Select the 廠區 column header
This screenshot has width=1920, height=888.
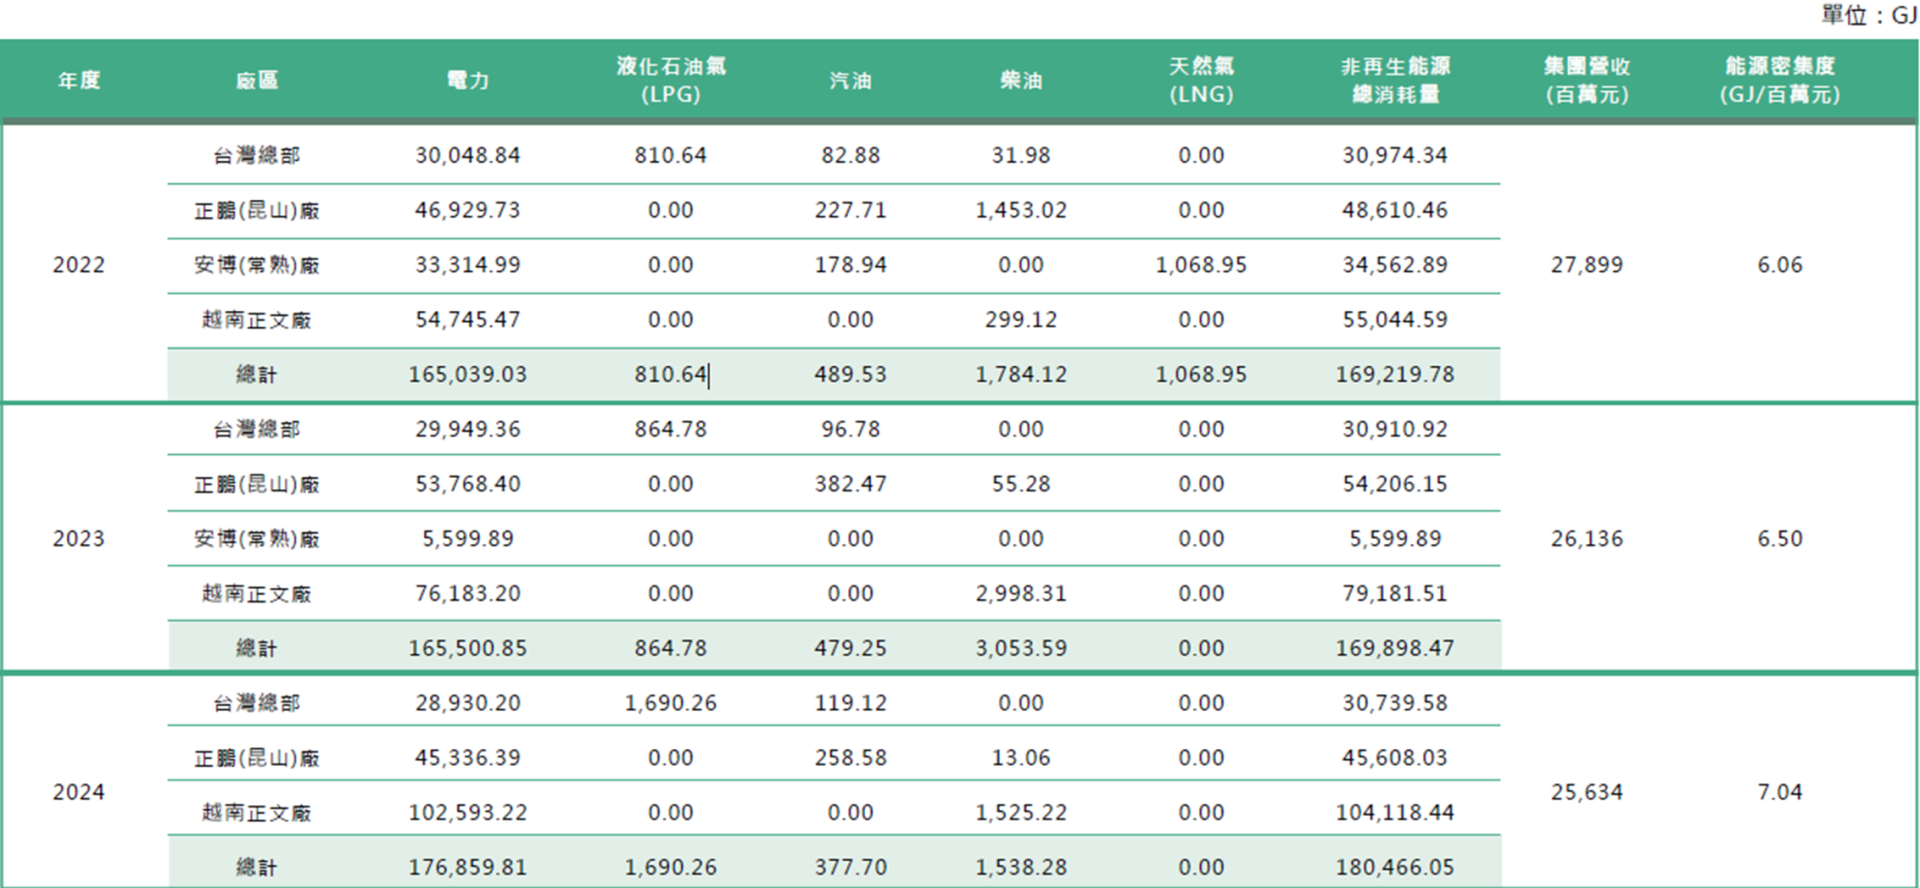(257, 80)
